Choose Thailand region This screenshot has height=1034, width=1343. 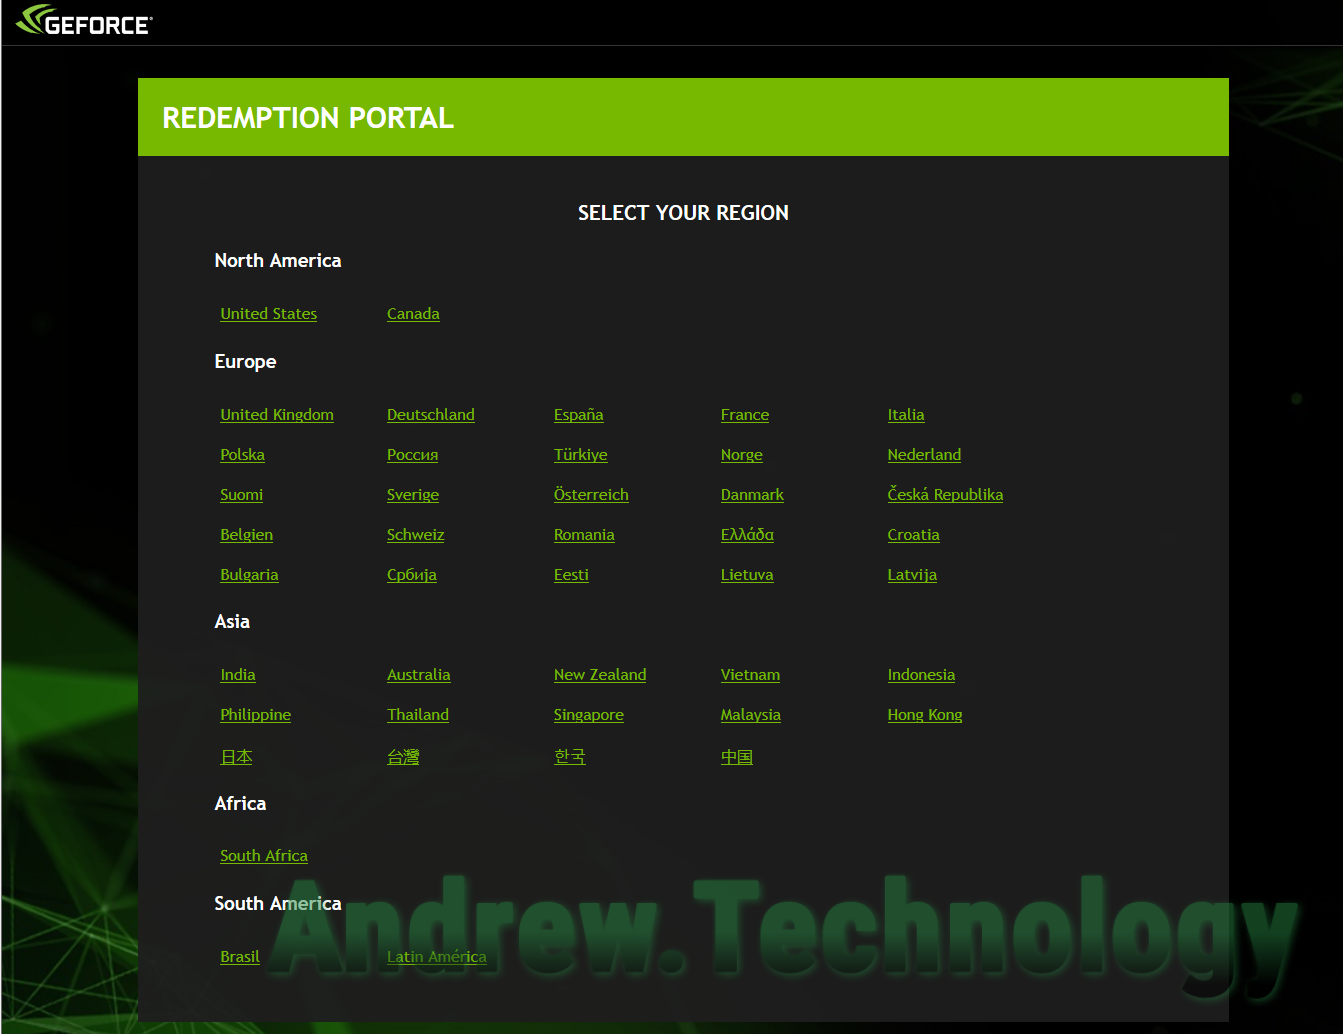click(x=418, y=715)
